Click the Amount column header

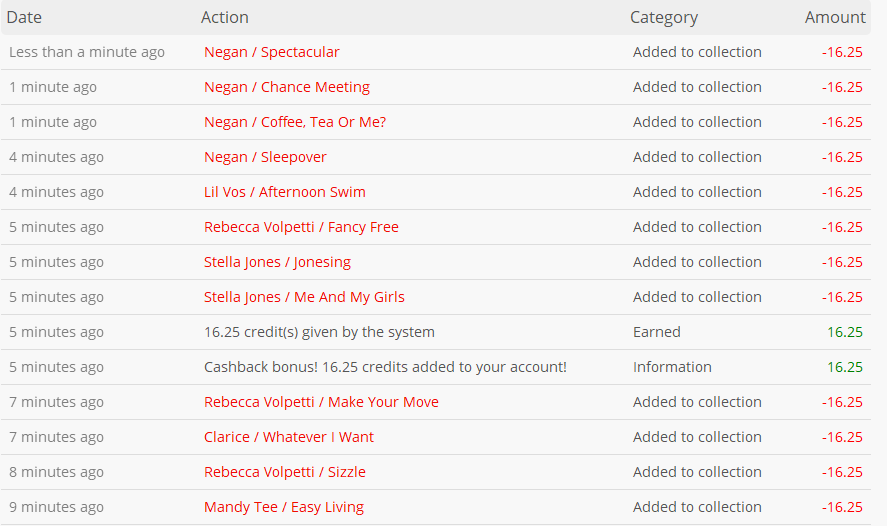coord(835,18)
